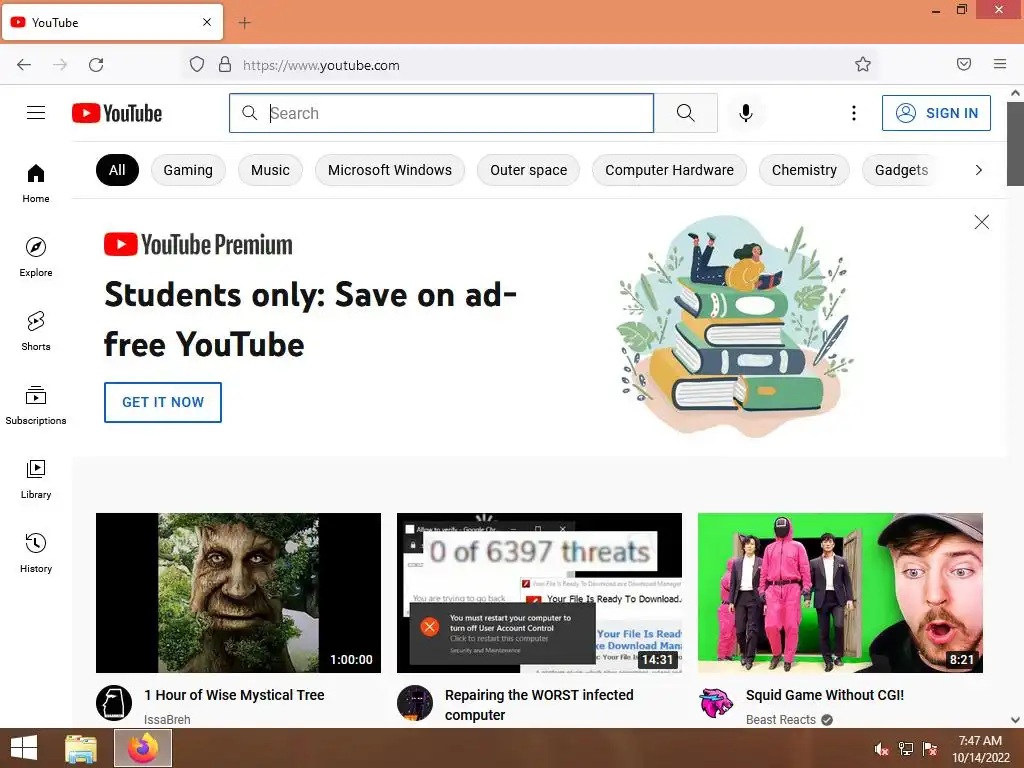Screen dimensions: 1024x768
Task: Select the All category chip
Action: point(118,170)
